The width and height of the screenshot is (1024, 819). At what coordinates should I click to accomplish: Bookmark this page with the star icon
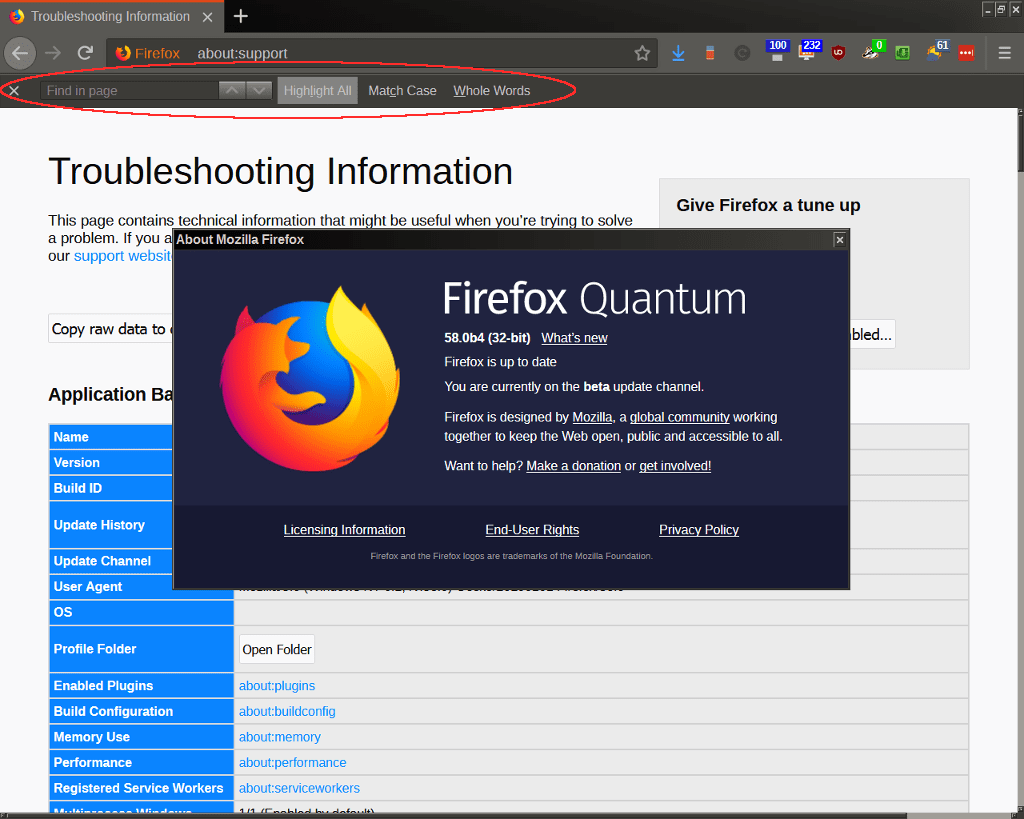(642, 54)
